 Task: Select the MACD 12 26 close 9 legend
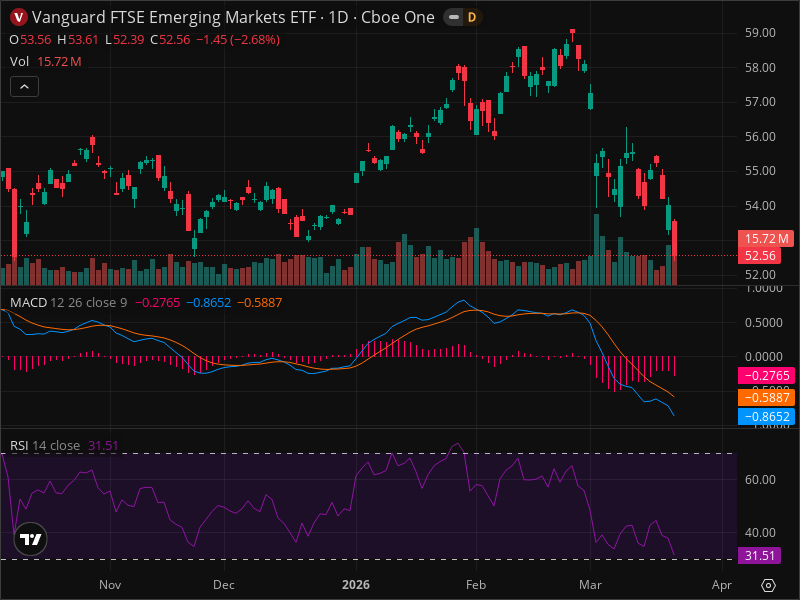point(68,303)
